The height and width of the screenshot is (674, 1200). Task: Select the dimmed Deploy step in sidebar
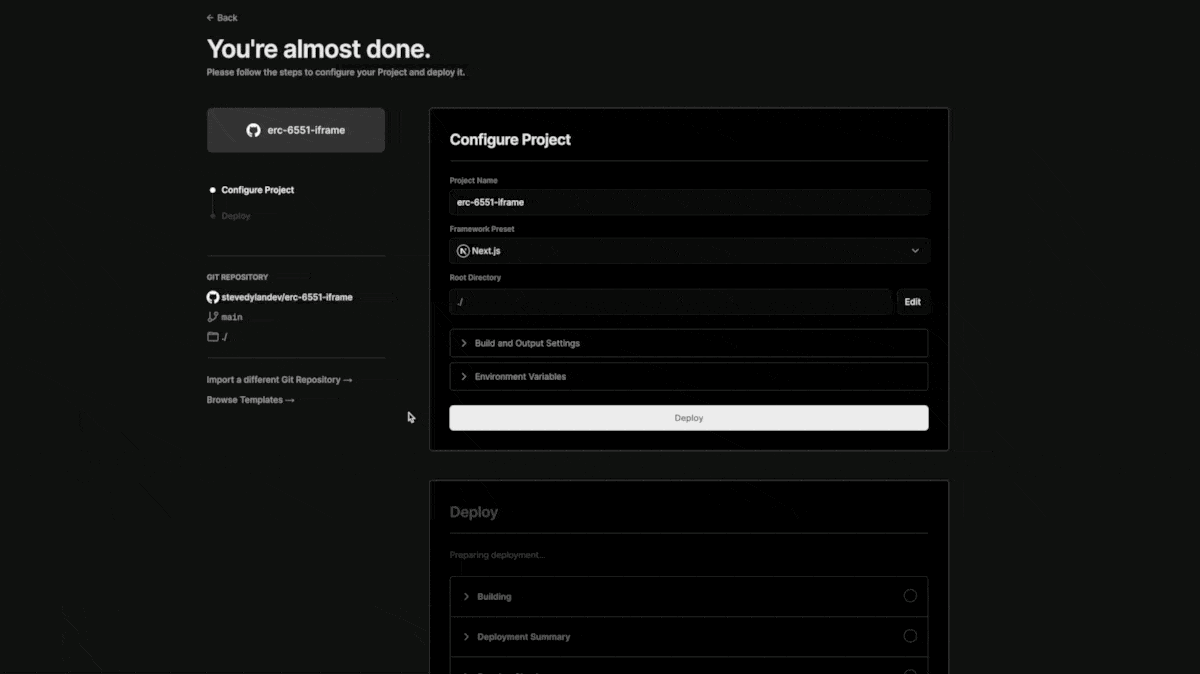pyautogui.click(x=236, y=216)
